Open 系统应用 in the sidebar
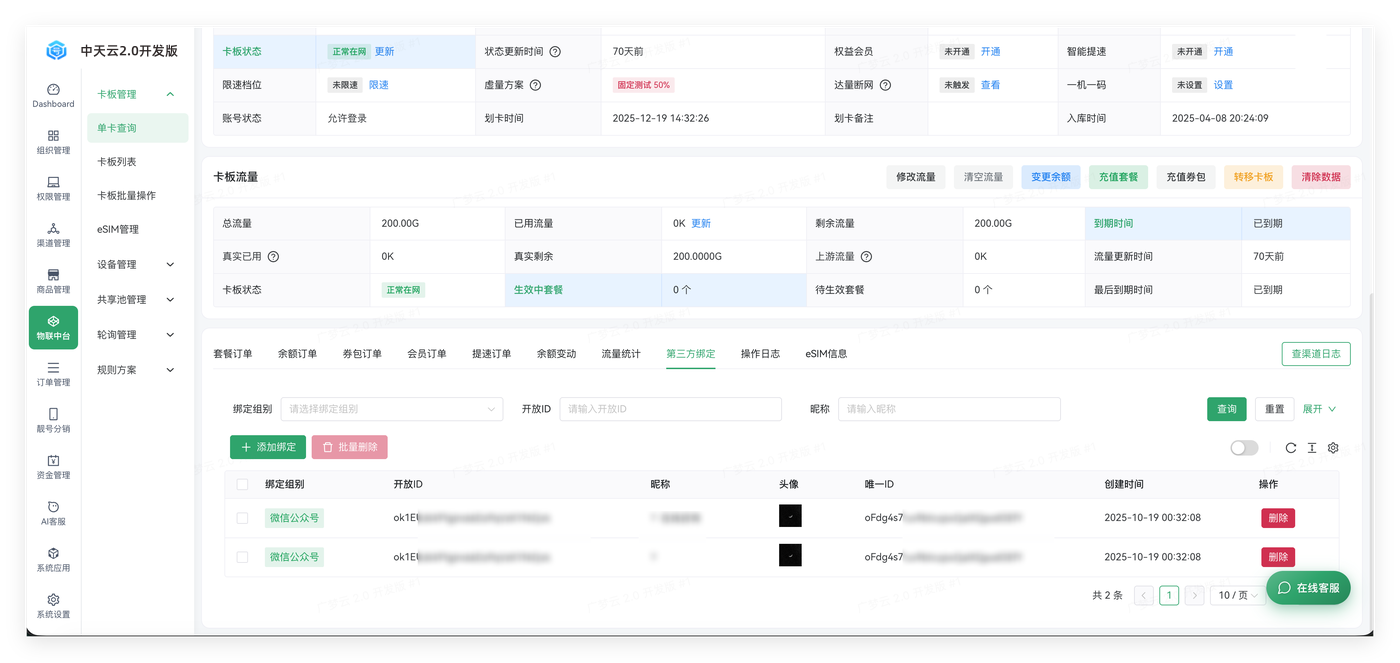The height and width of the screenshot is (663, 1400). point(53,559)
